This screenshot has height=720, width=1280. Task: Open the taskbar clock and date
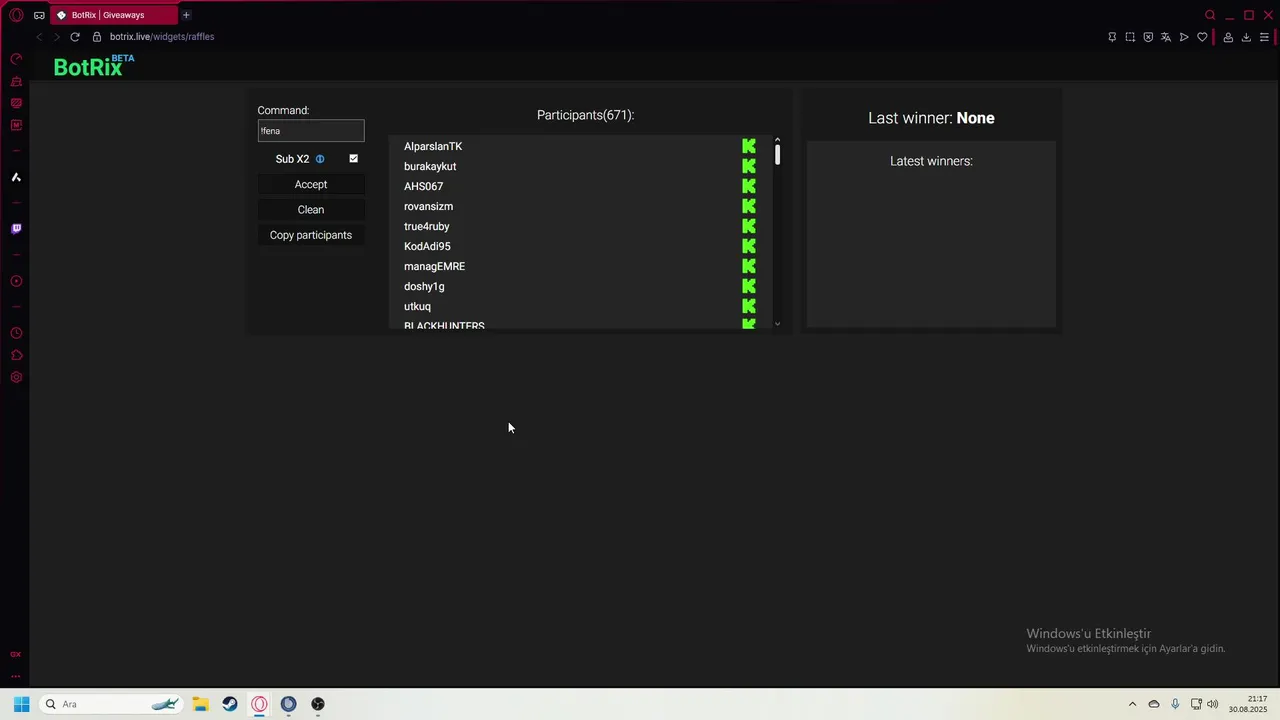(x=1248, y=704)
